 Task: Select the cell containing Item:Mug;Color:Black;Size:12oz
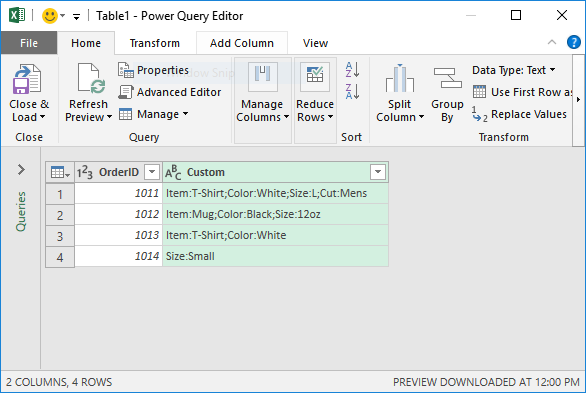coord(275,214)
